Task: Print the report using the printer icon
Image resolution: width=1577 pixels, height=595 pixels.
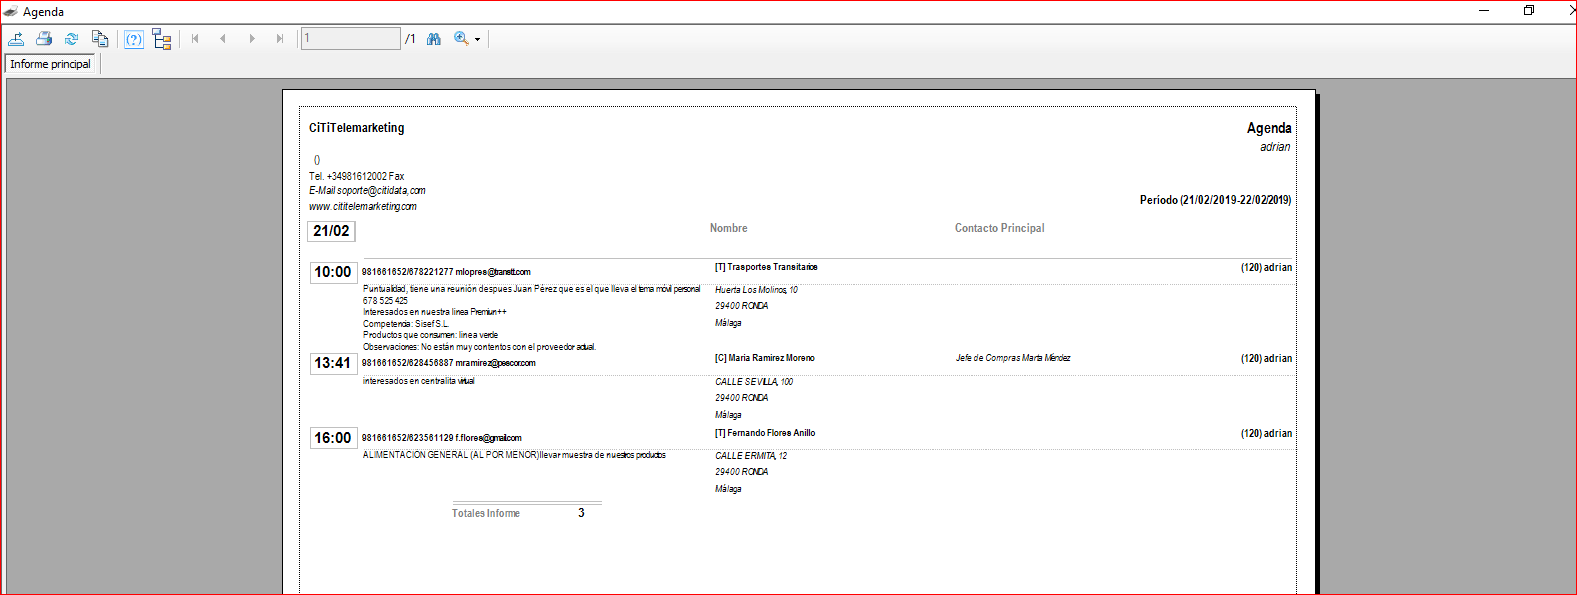Action: [x=44, y=39]
